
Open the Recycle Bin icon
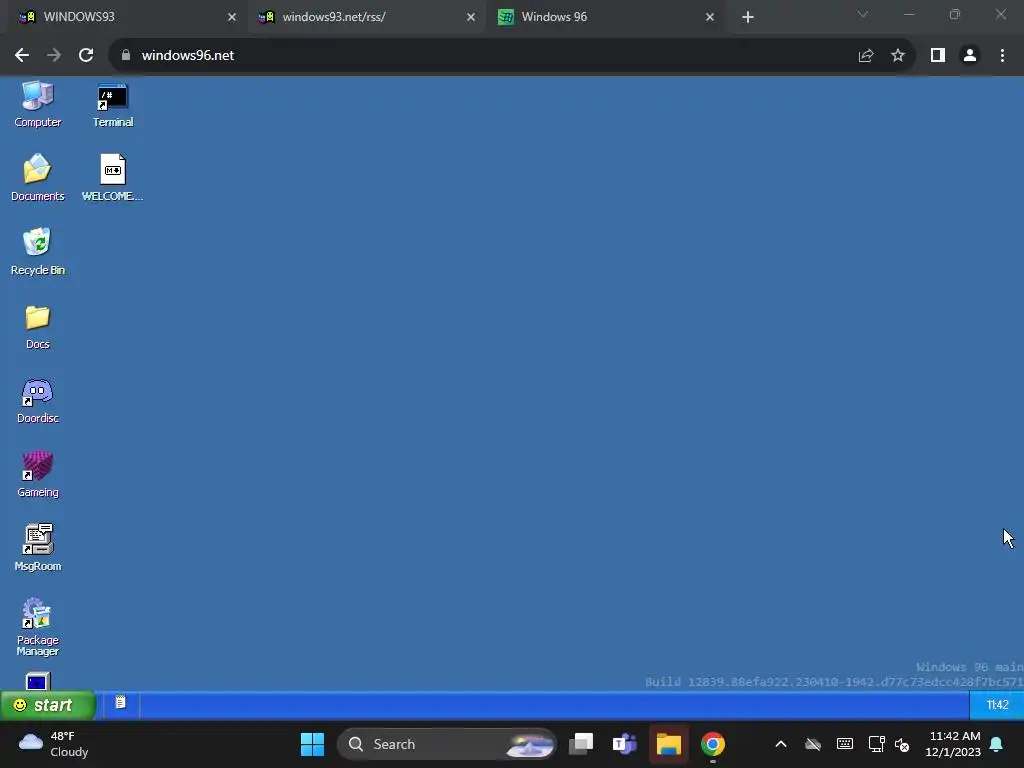37,251
